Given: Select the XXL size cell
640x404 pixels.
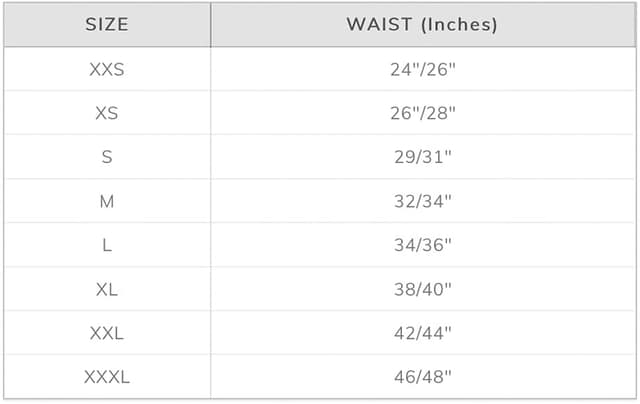Looking at the screenshot, I should (x=106, y=333).
